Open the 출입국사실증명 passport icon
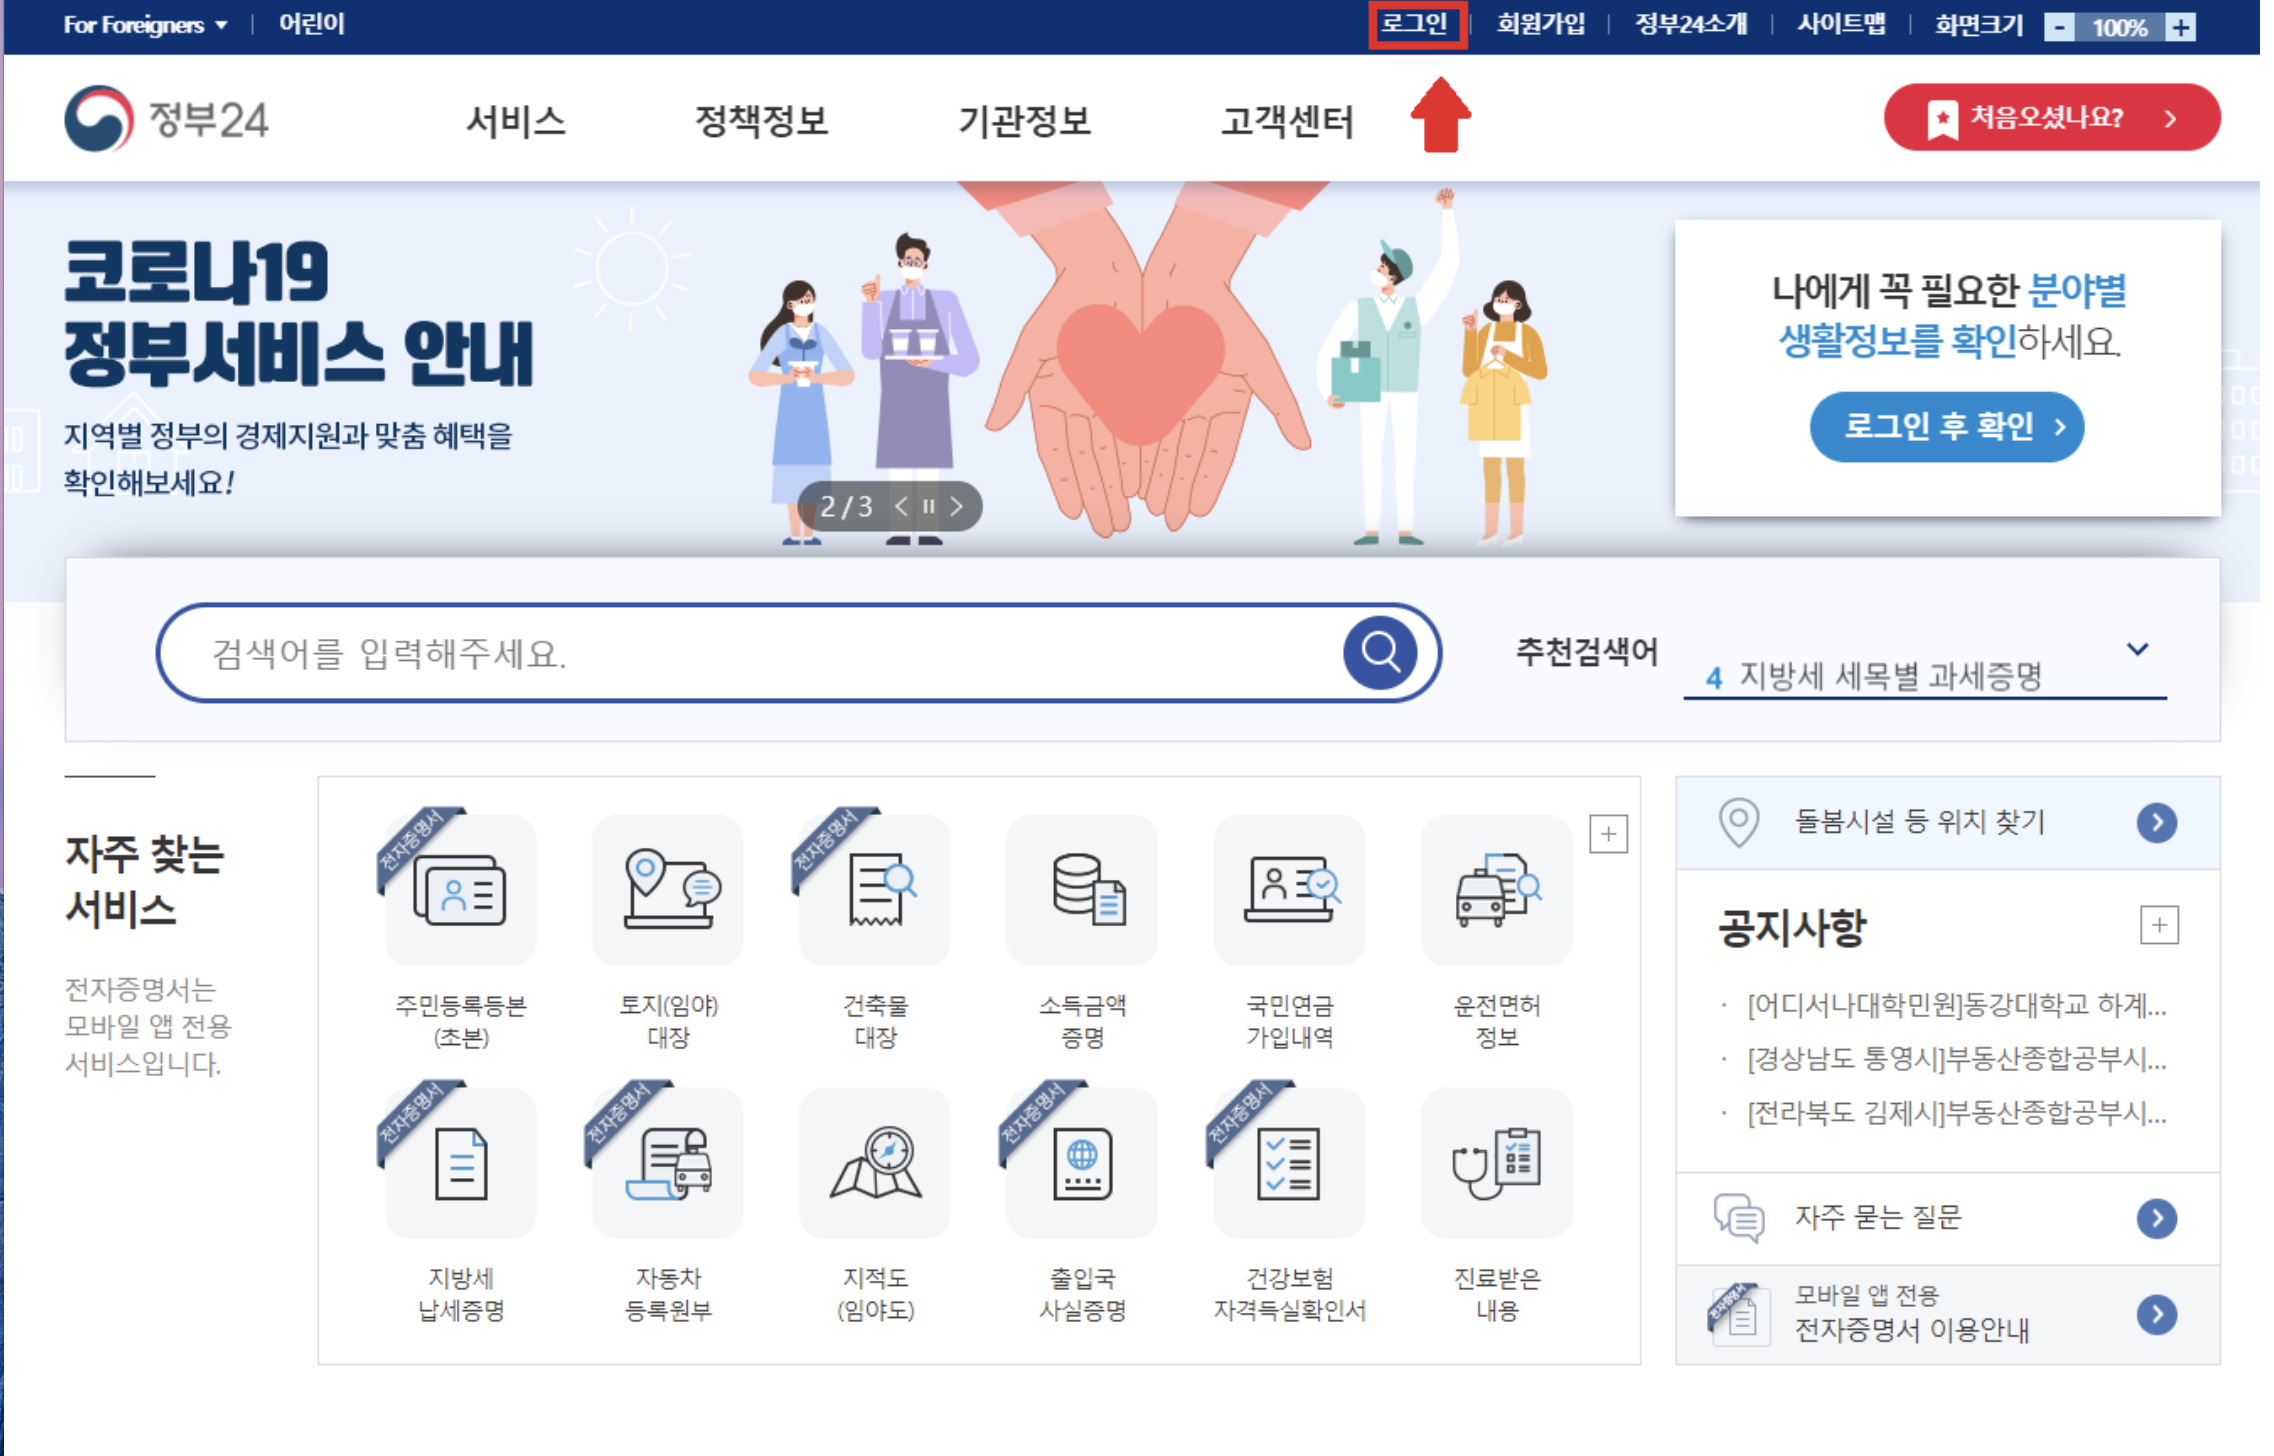 pyautogui.click(x=1082, y=1163)
